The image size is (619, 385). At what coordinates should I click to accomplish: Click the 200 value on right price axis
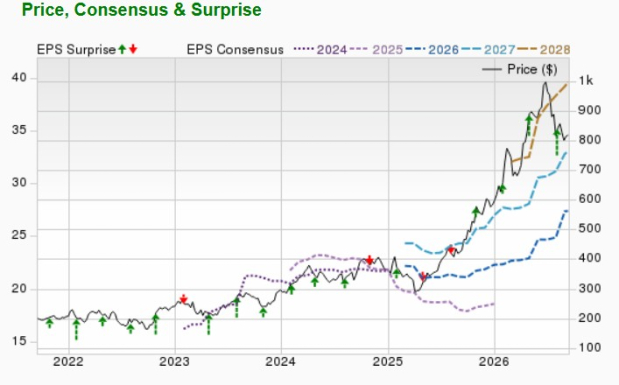click(x=590, y=318)
